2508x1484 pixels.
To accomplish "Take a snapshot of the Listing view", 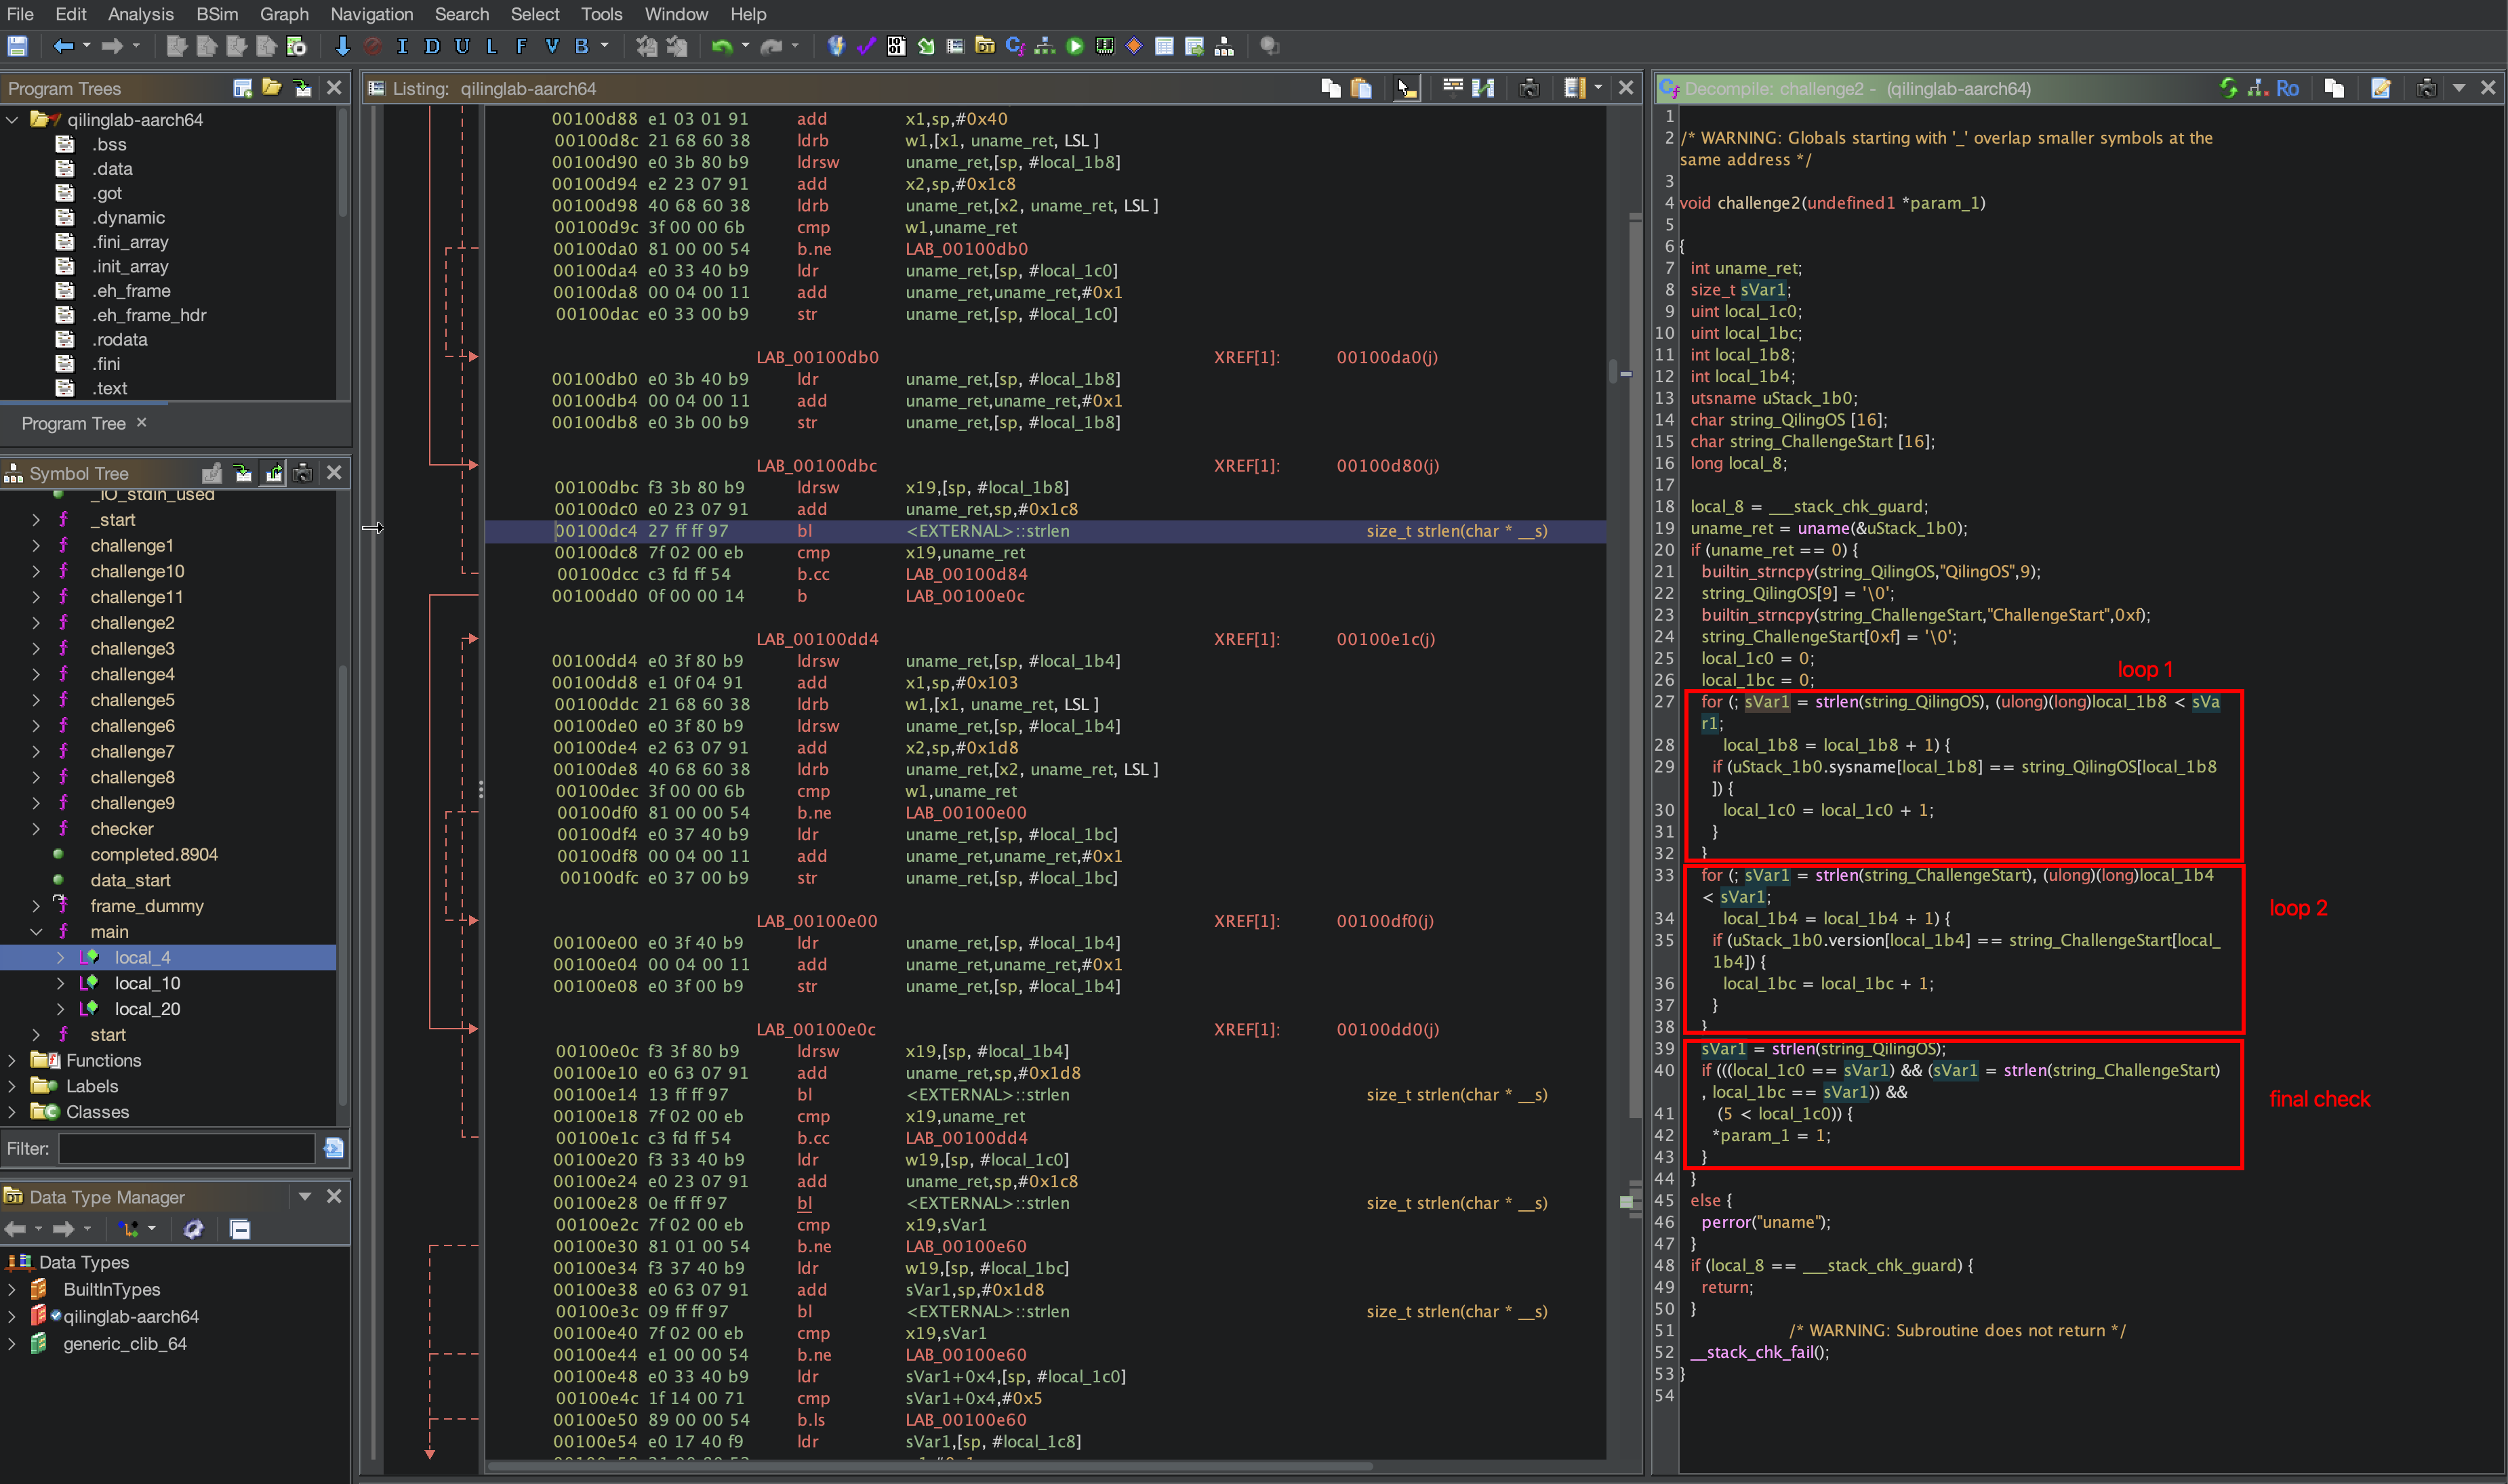I will click(x=1529, y=88).
